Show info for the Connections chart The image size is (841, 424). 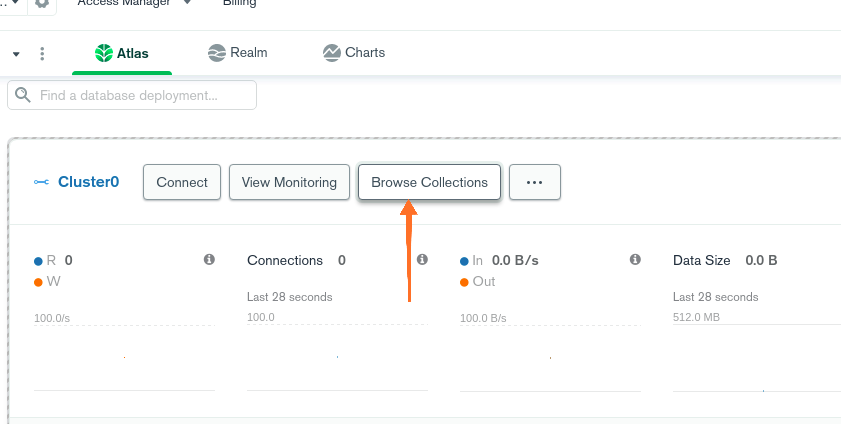pos(422,259)
